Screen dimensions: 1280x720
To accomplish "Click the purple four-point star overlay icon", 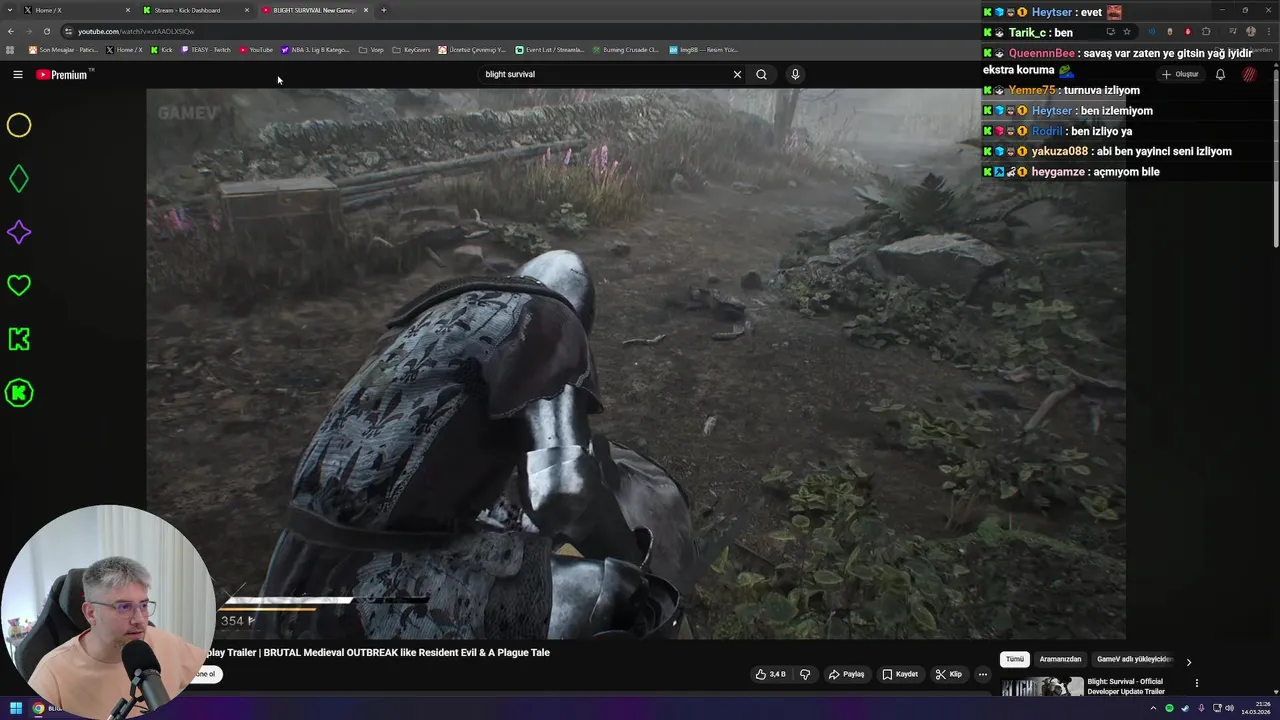I will 19,232.
